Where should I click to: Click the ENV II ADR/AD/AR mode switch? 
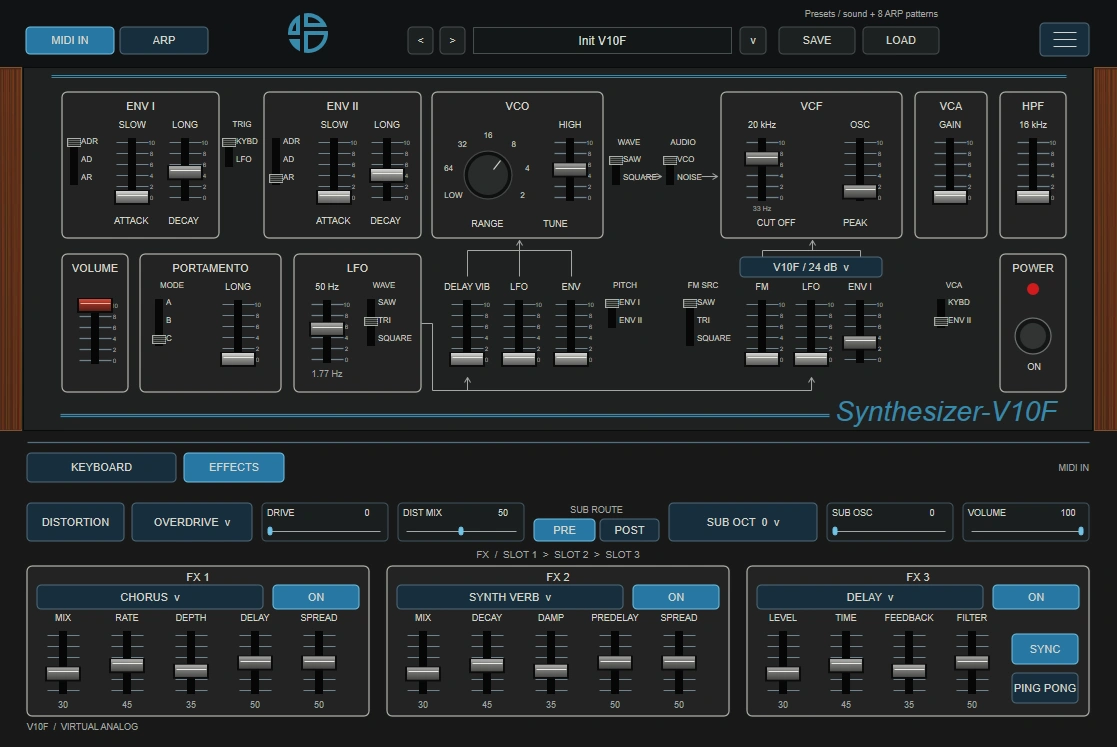coord(276,160)
